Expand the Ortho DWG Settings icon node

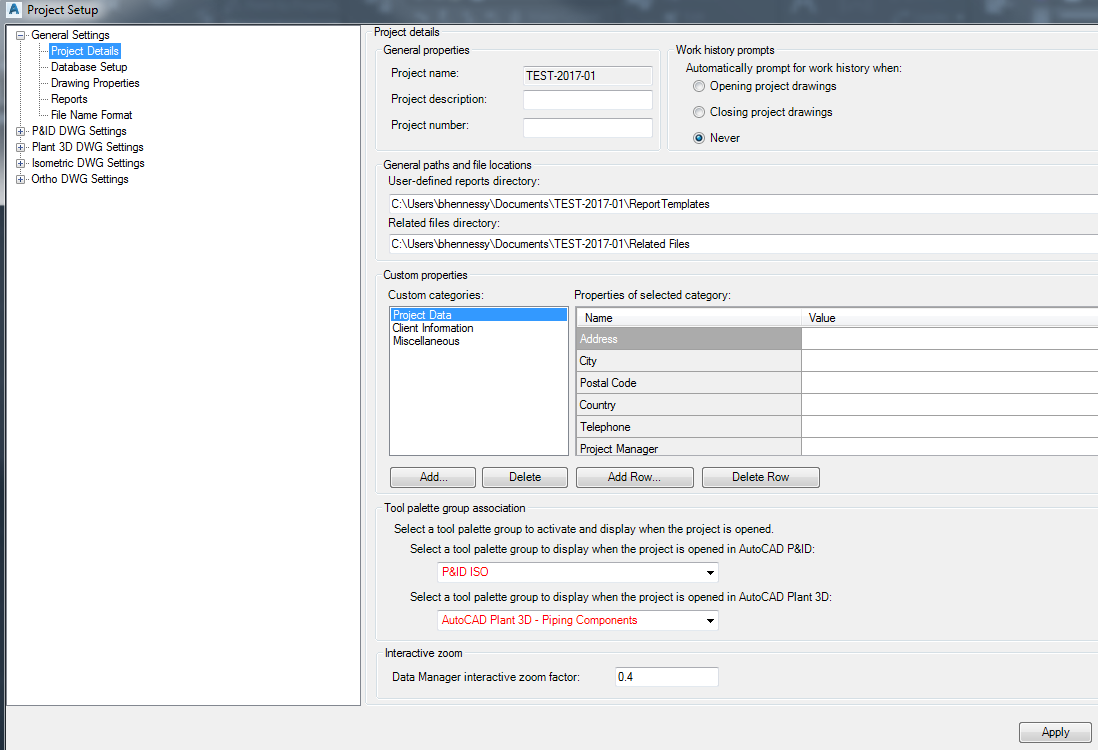pos(21,179)
